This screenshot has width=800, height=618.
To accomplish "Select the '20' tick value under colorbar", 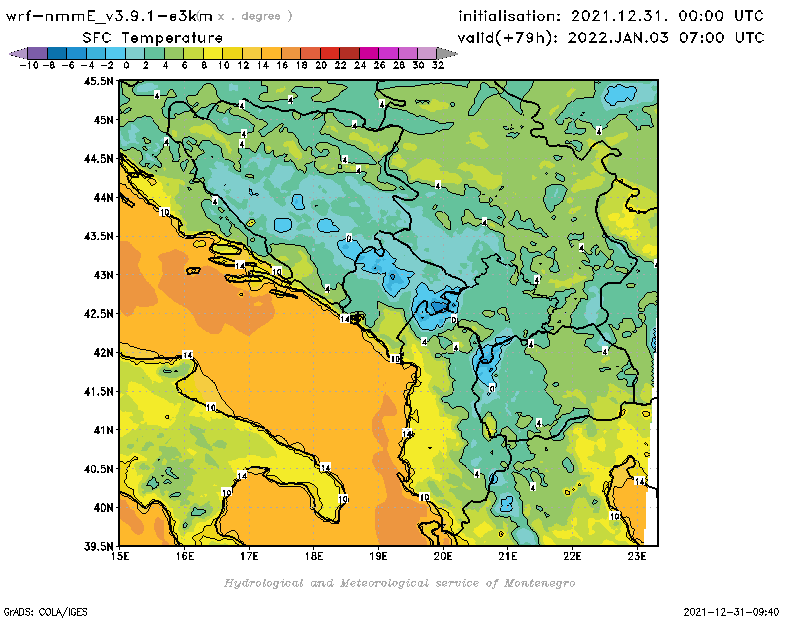I will 321,65.
